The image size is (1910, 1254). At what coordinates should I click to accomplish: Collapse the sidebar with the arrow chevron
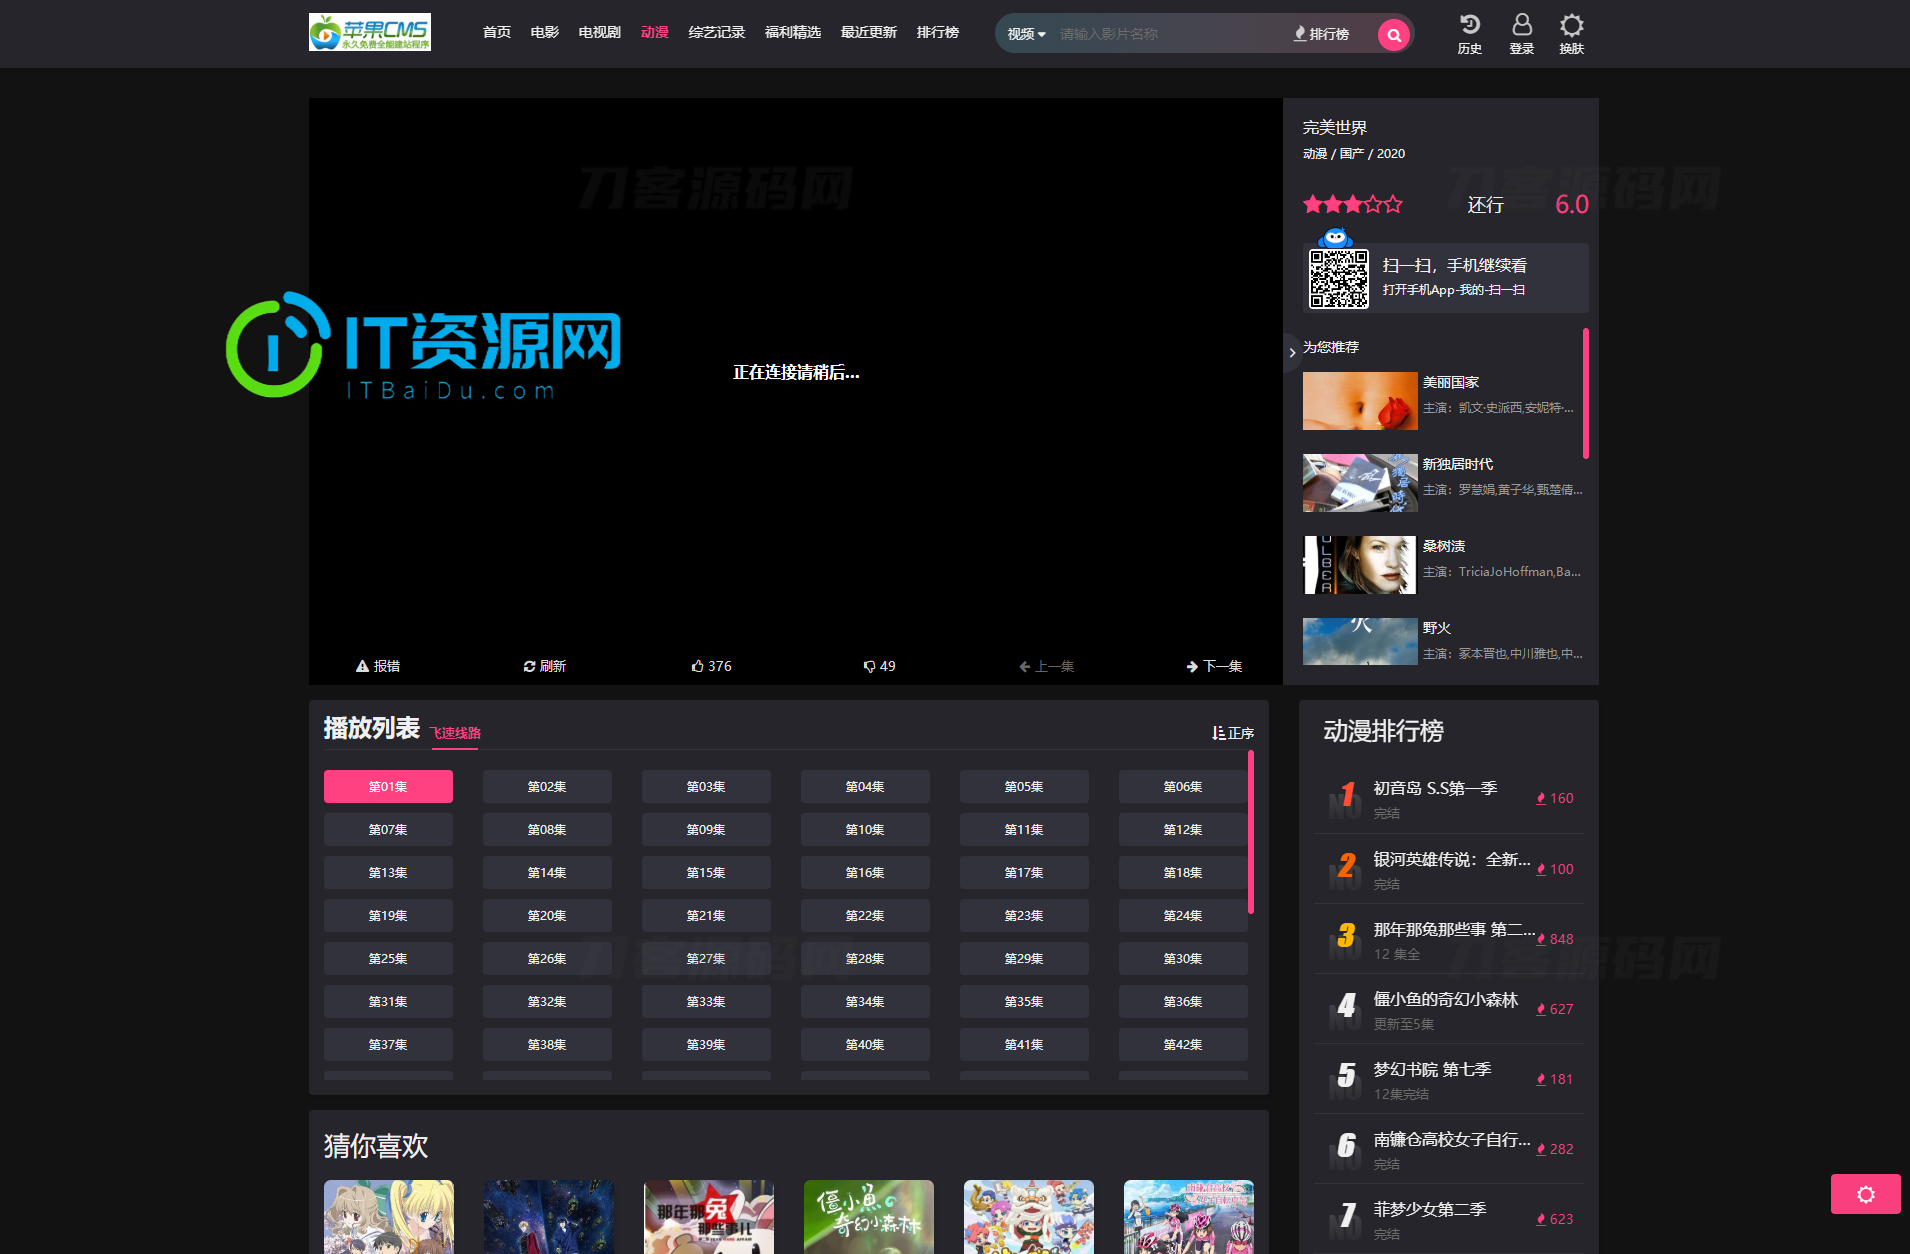pos(1292,353)
